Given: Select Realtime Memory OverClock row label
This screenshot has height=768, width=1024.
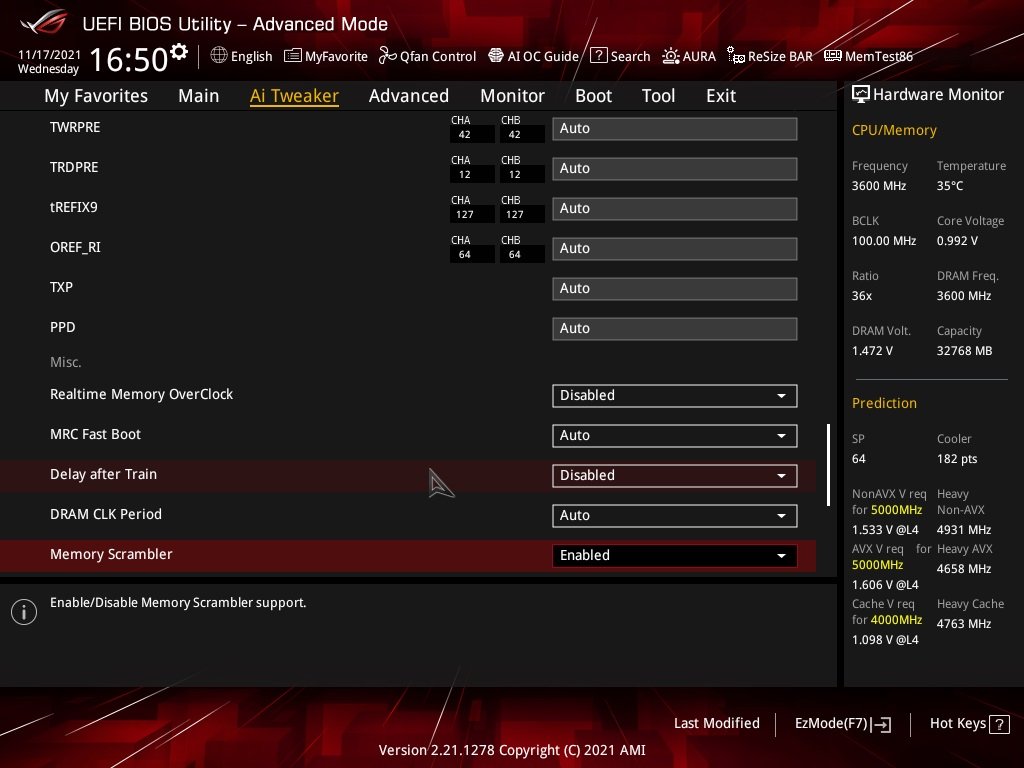Looking at the screenshot, I should coord(142,394).
